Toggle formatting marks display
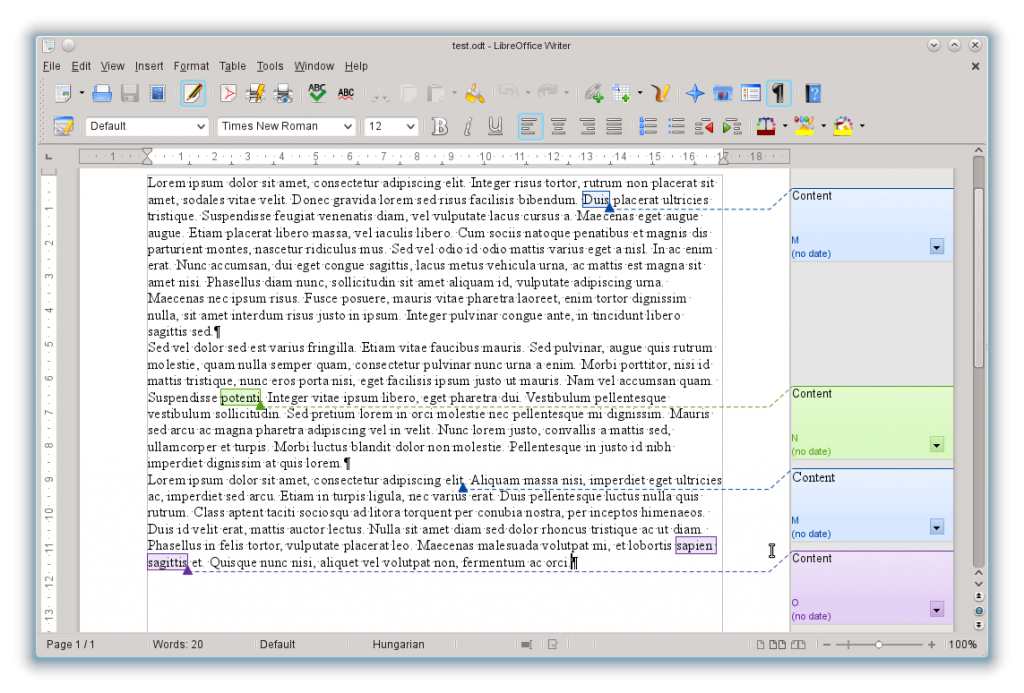The height and width of the screenshot is (693, 1024). (x=778, y=93)
